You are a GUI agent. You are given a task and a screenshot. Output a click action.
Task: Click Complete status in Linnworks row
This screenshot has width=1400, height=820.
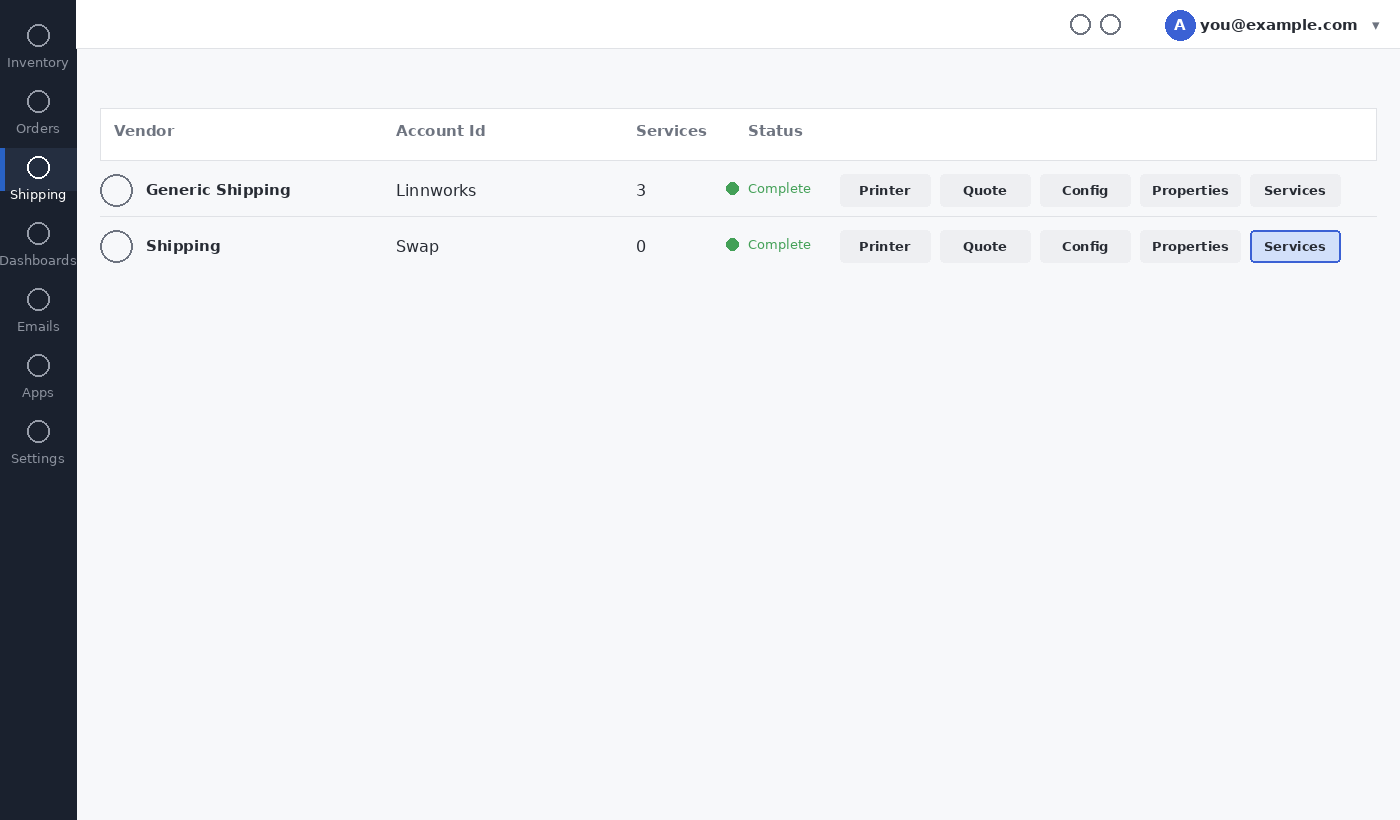tap(779, 189)
